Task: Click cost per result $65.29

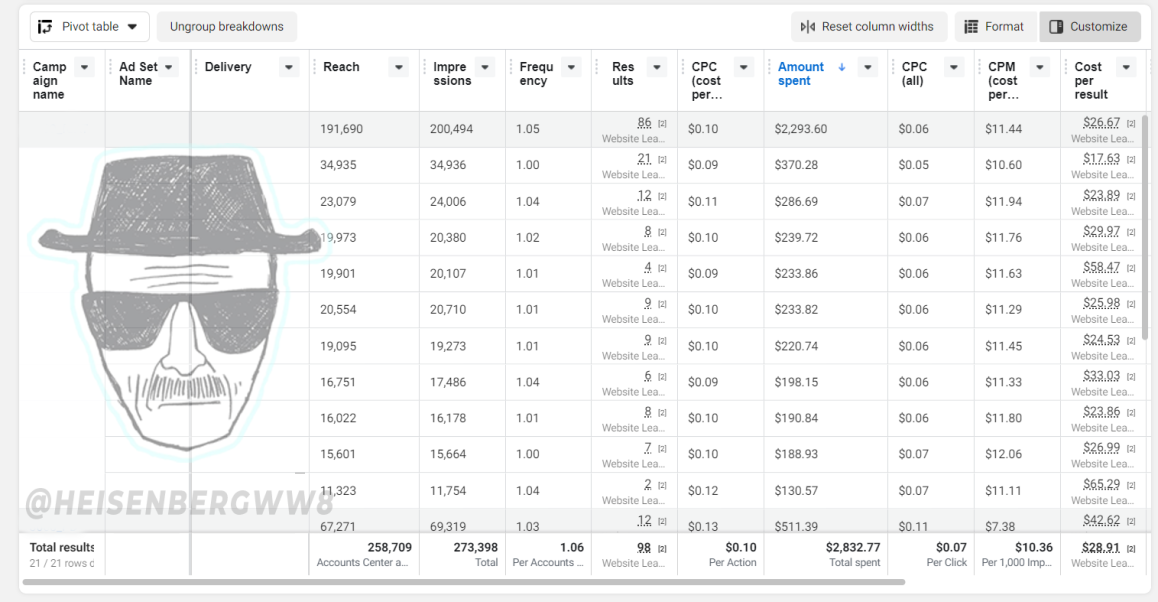Action: [x=1101, y=485]
